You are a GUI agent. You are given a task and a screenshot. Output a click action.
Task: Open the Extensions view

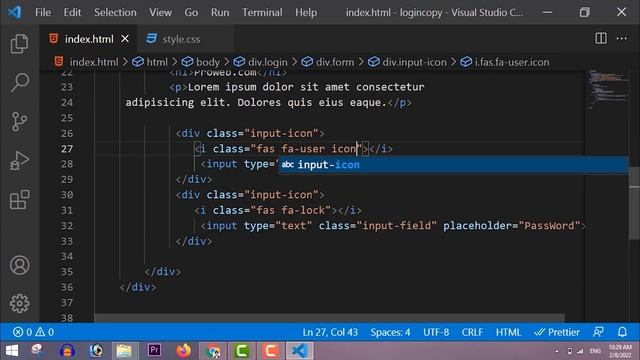[19, 200]
